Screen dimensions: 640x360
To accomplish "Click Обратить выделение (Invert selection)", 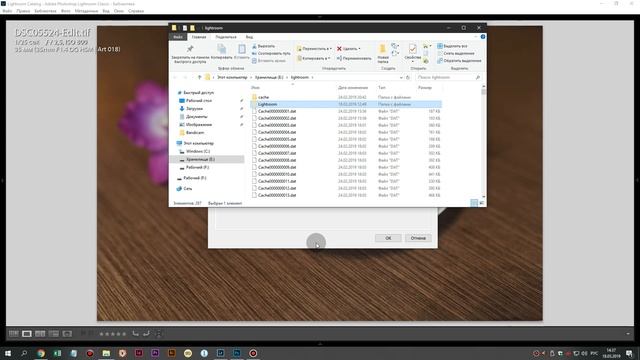I will pos(459,61).
